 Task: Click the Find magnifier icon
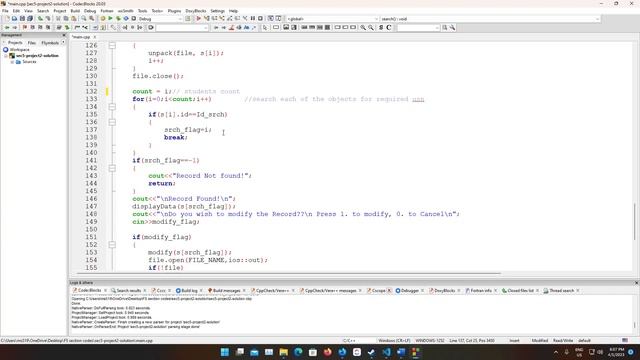(84, 19)
